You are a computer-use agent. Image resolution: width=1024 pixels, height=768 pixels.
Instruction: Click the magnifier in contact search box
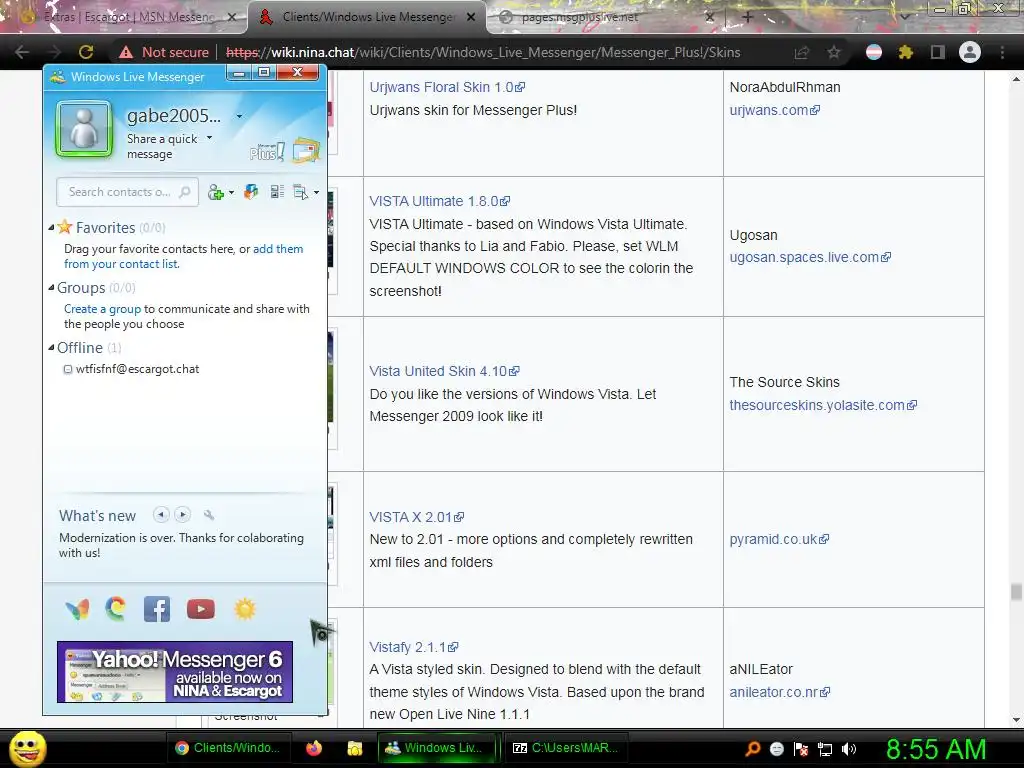click(x=185, y=192)
